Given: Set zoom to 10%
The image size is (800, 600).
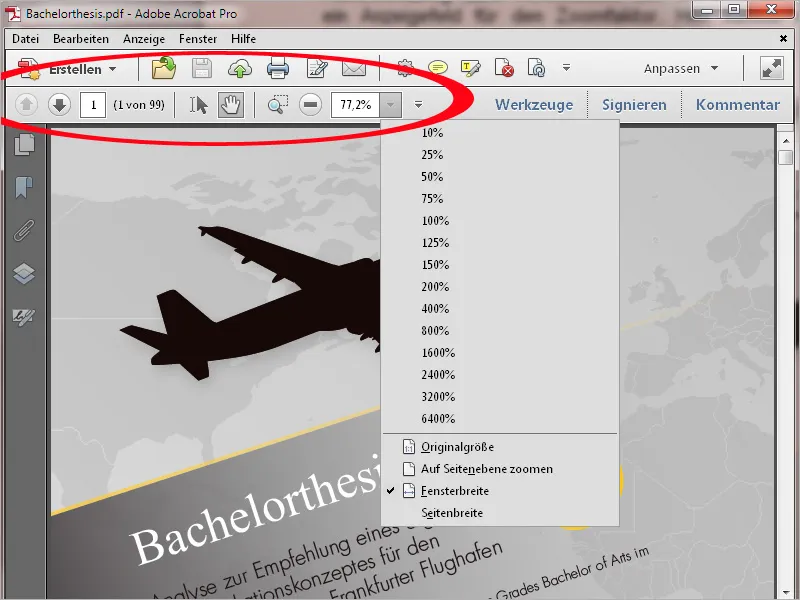Looking at the screenshot, I should coord(500,133).
